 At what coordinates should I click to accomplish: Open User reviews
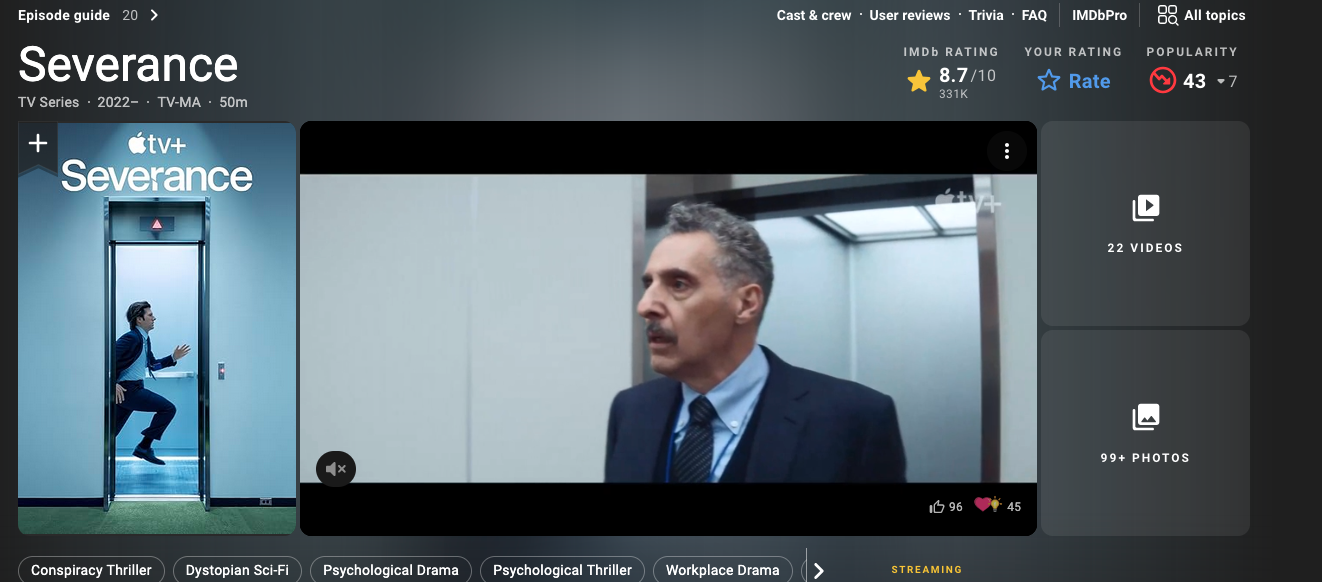(909, 15)
